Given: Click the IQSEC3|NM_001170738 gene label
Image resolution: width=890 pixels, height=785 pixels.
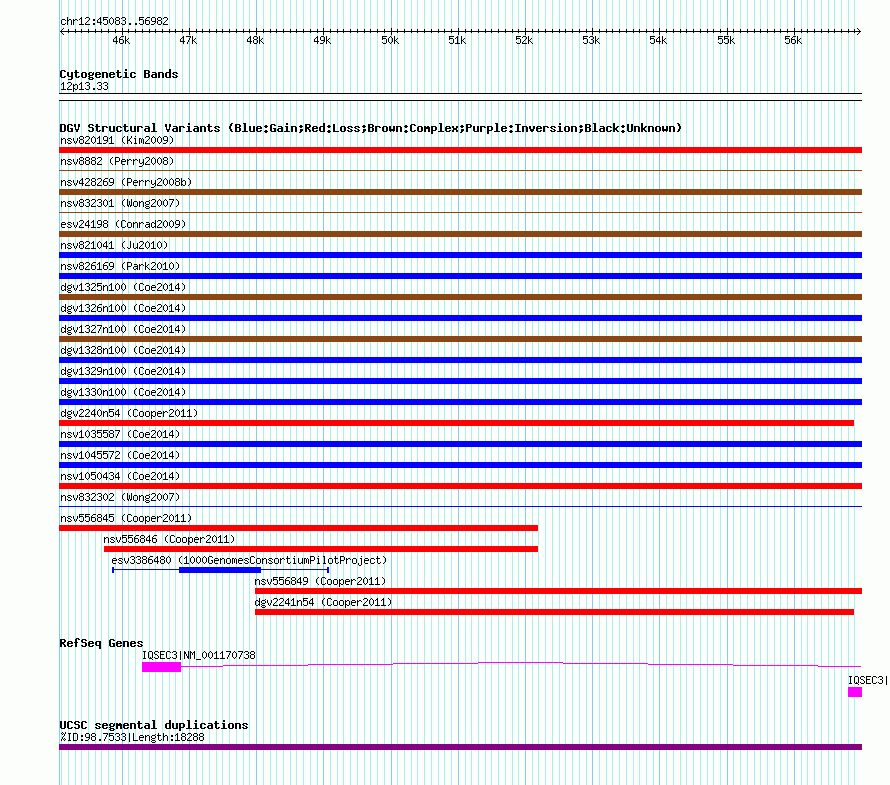Looking at the screenshot, I should (x=199, y=655).
